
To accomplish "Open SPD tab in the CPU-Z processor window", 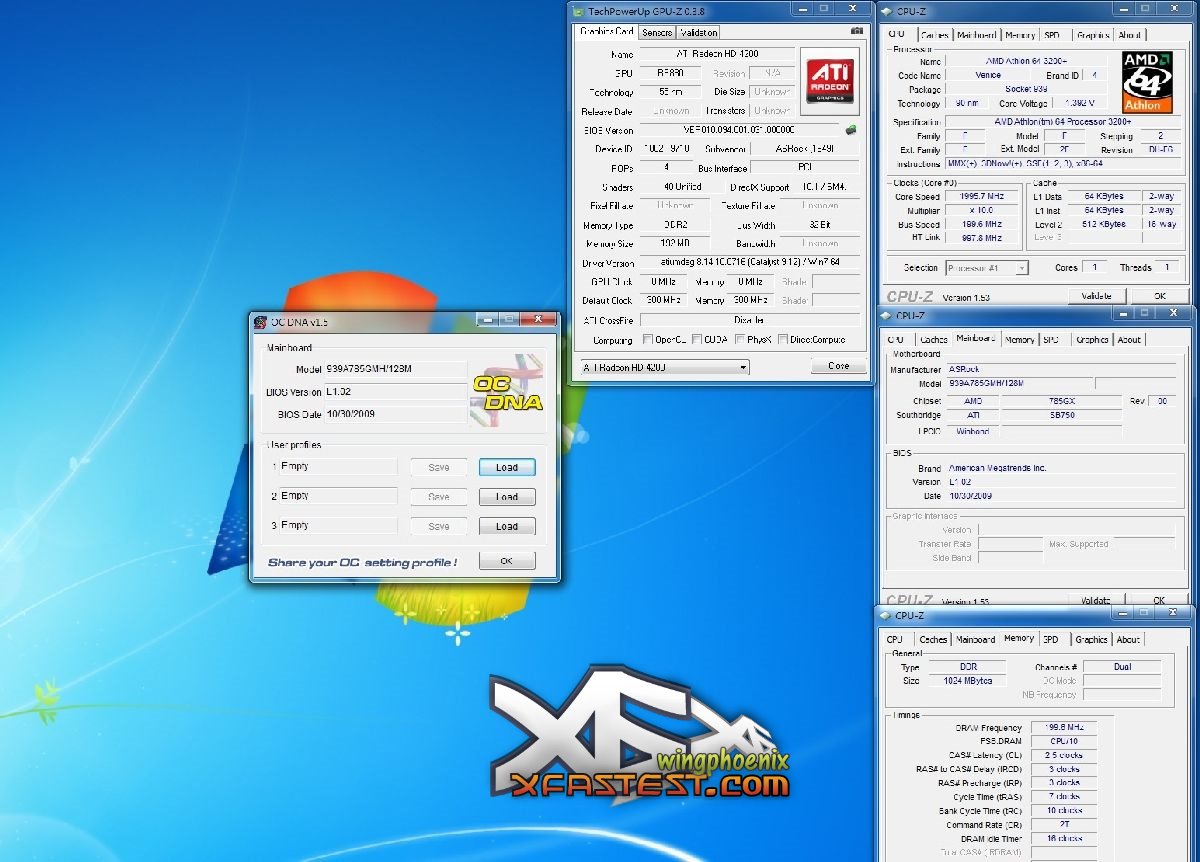I will [1052, 35].
